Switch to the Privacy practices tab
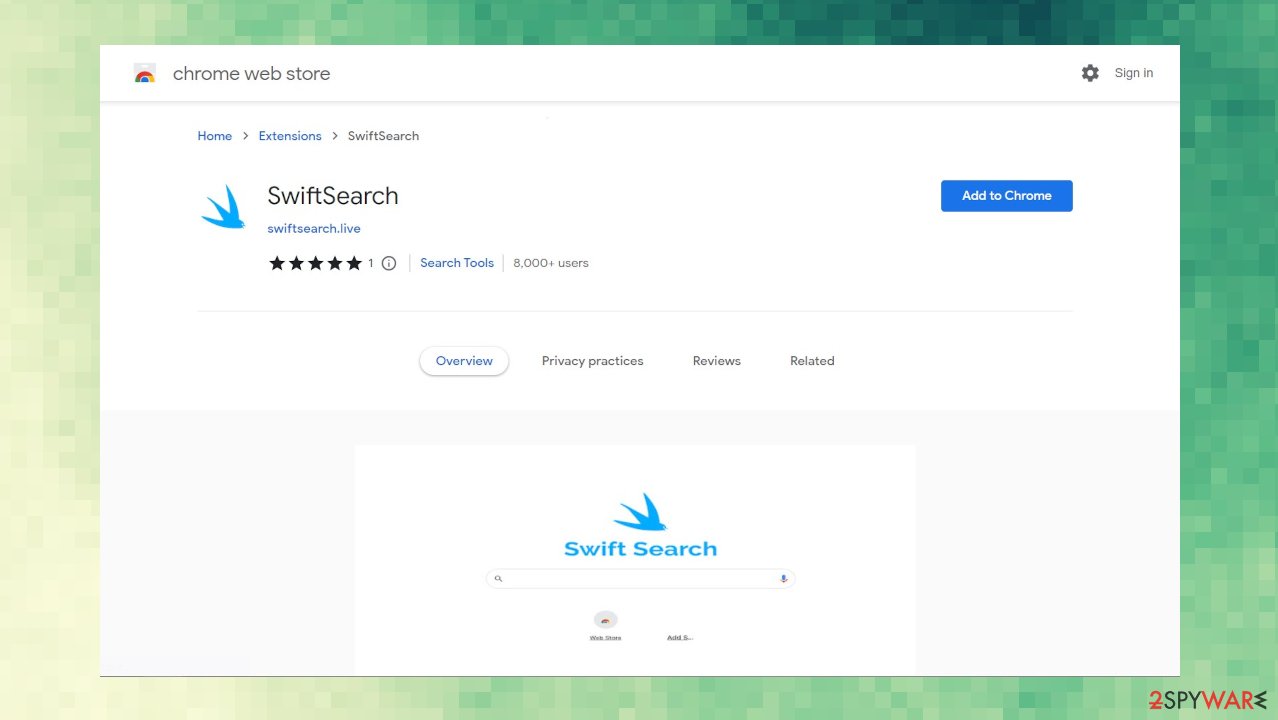This screenshot has height=720, width=1278. click(x=592, y=360)
